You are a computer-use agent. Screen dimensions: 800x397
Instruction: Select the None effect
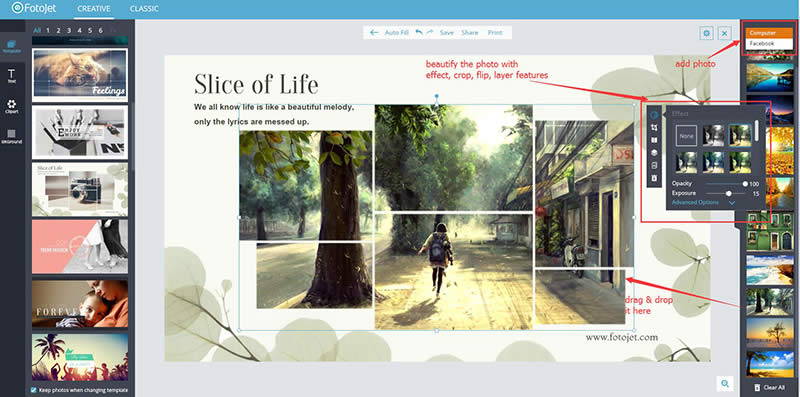pos(686,136)
